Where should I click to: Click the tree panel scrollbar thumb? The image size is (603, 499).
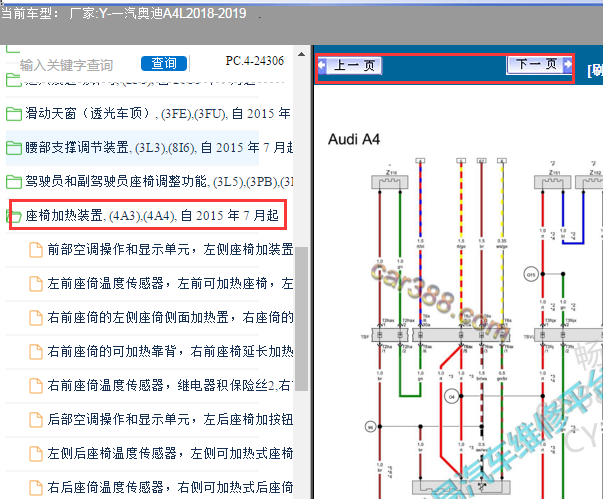pos(302,319)
